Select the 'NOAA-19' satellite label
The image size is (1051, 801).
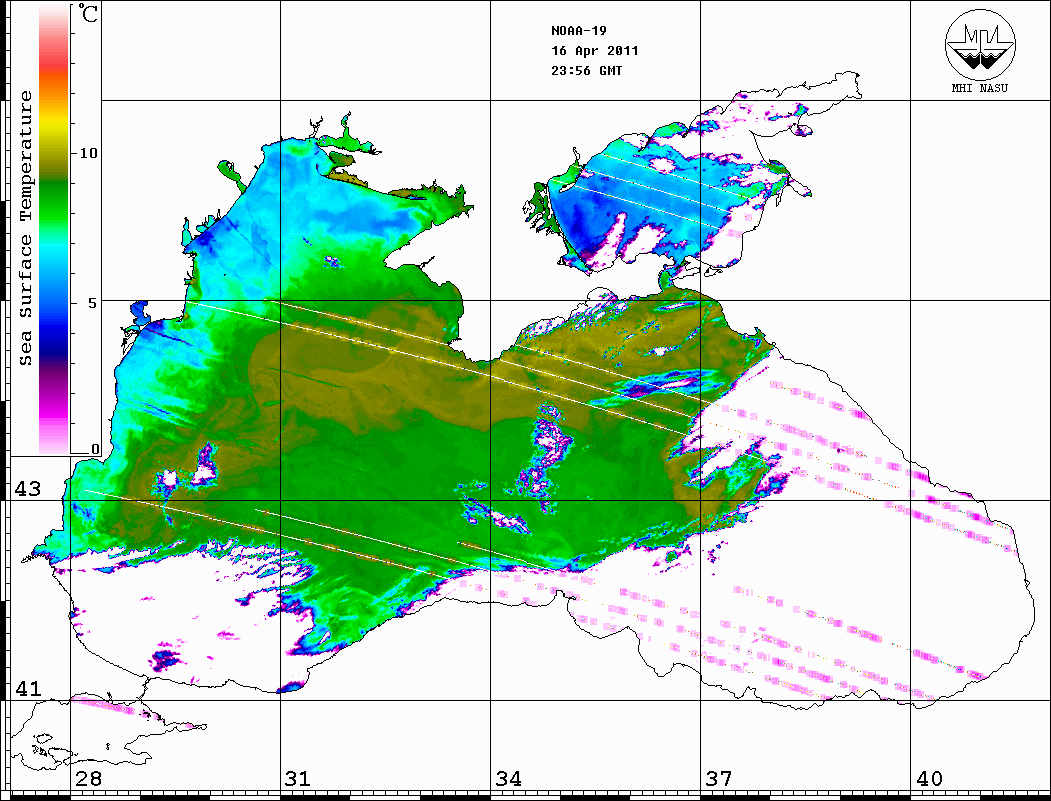coord(578,31)
